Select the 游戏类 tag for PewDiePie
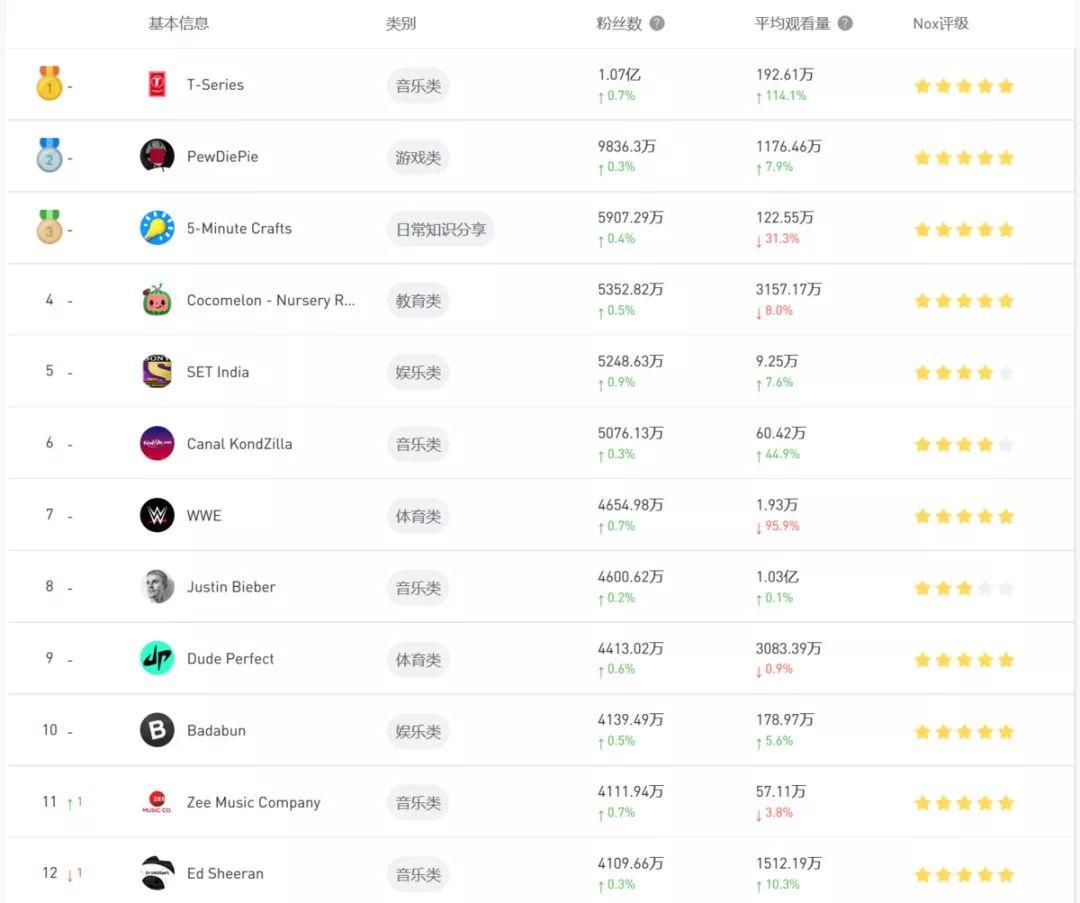 [x=418, y=157]
